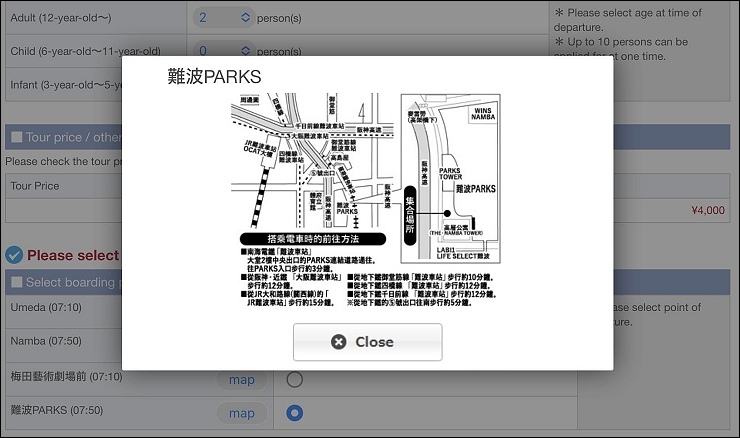The width and height of the screenshot is (740, 438).
Task: Open the Adult persons count dropdown
Action: pyautogui.click(x=224, y=17)
